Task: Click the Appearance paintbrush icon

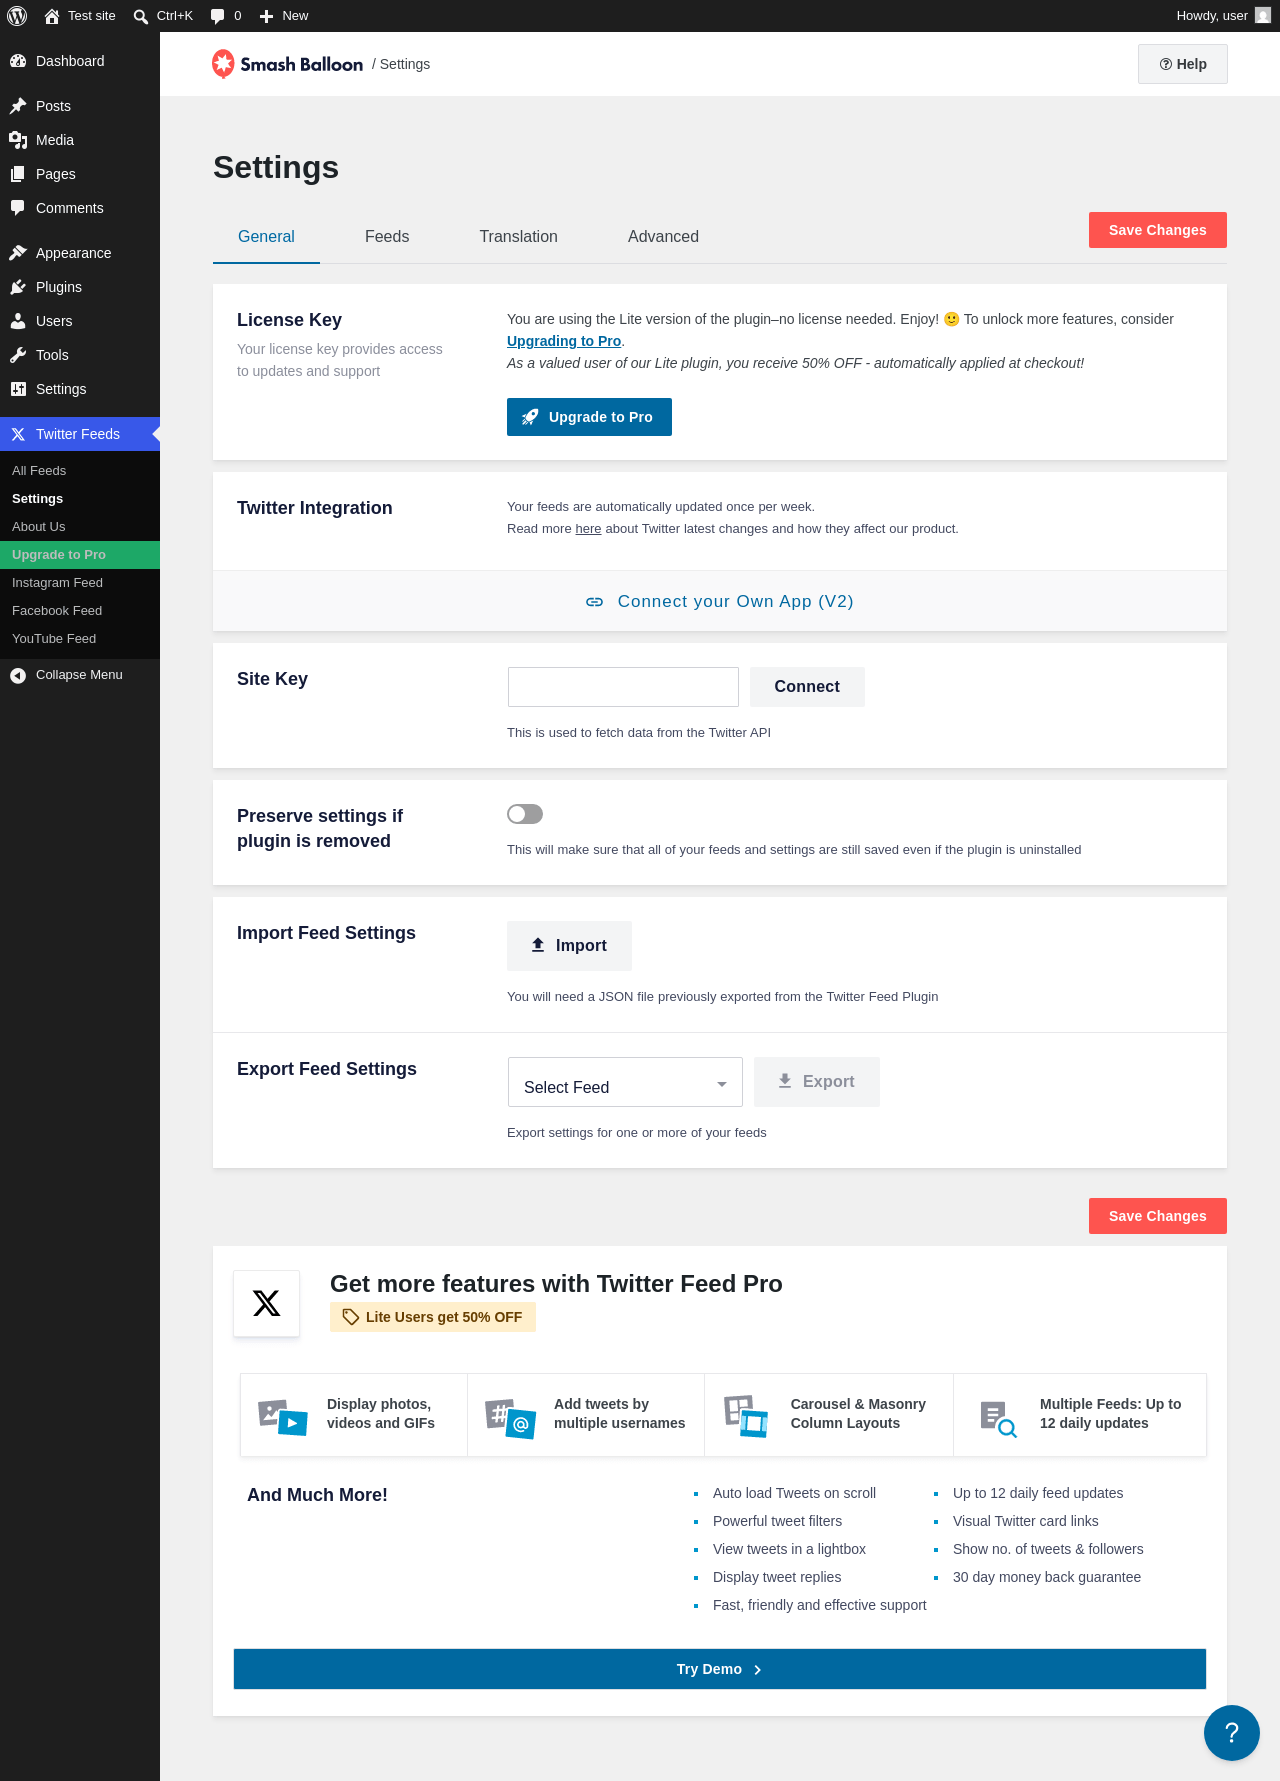Action: (x=18, y=253)
